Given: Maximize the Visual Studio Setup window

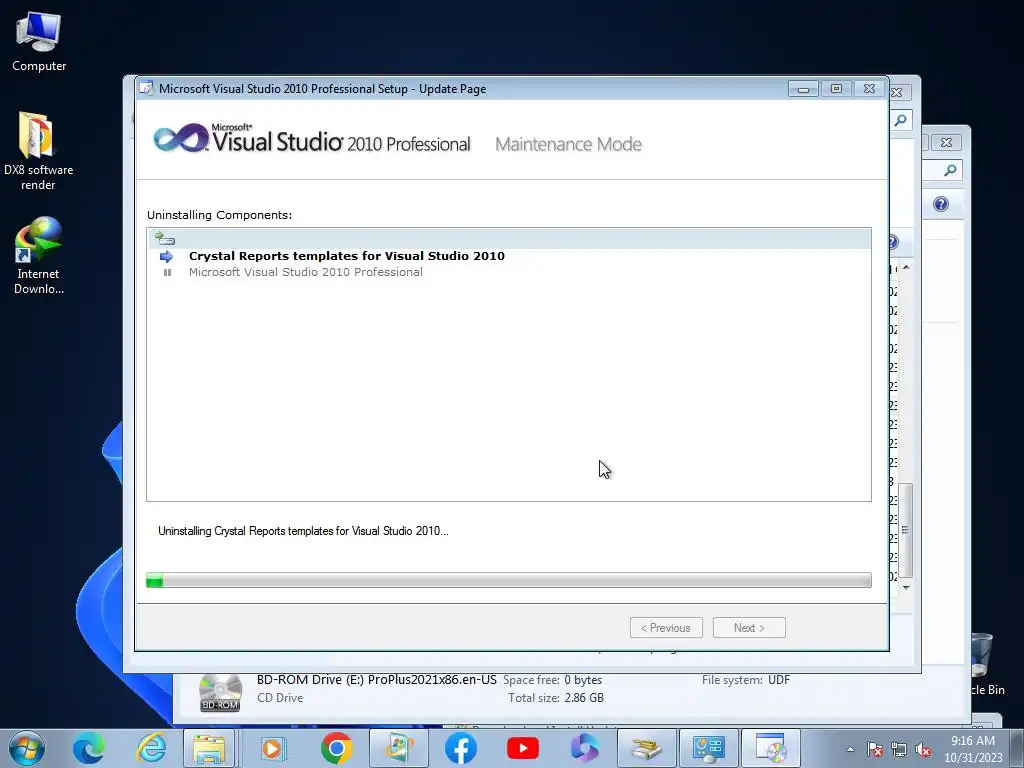Looking at the screenshot, I should tap(837, 89).
